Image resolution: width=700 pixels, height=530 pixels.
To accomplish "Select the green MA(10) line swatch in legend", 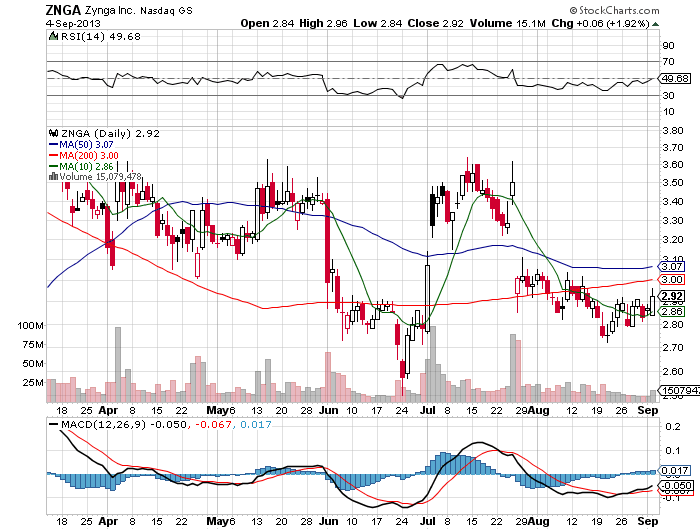I will 54,166.
